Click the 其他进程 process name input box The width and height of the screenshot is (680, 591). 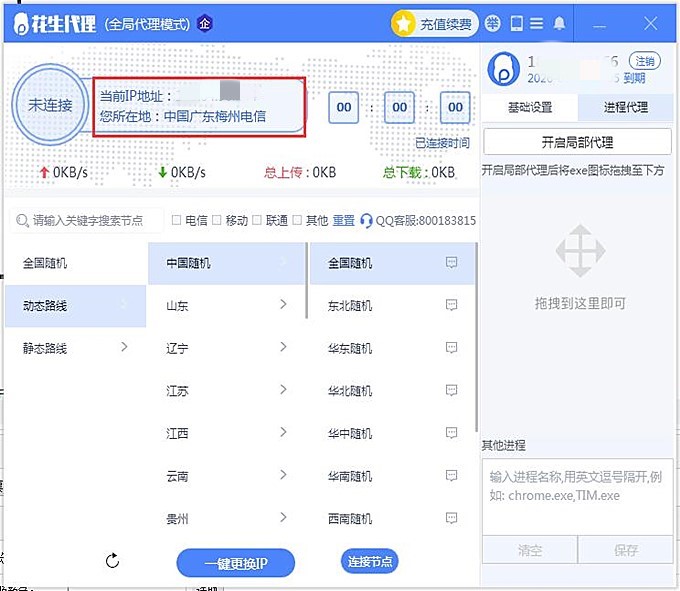[x=578, y=497]
